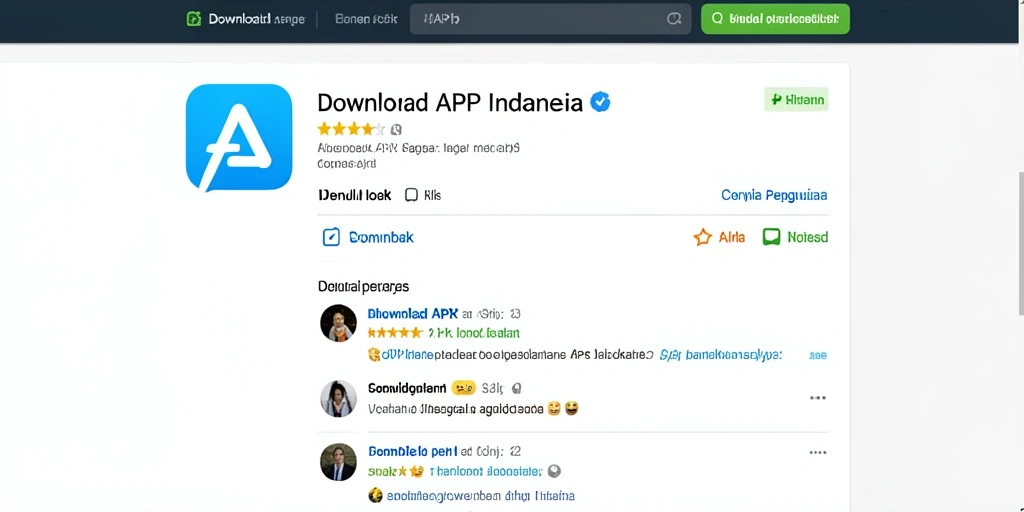This screenshot has height=512, width=1024.
Task: Click the magnifier icon inside header search field
Action: (x=673, y=19)
